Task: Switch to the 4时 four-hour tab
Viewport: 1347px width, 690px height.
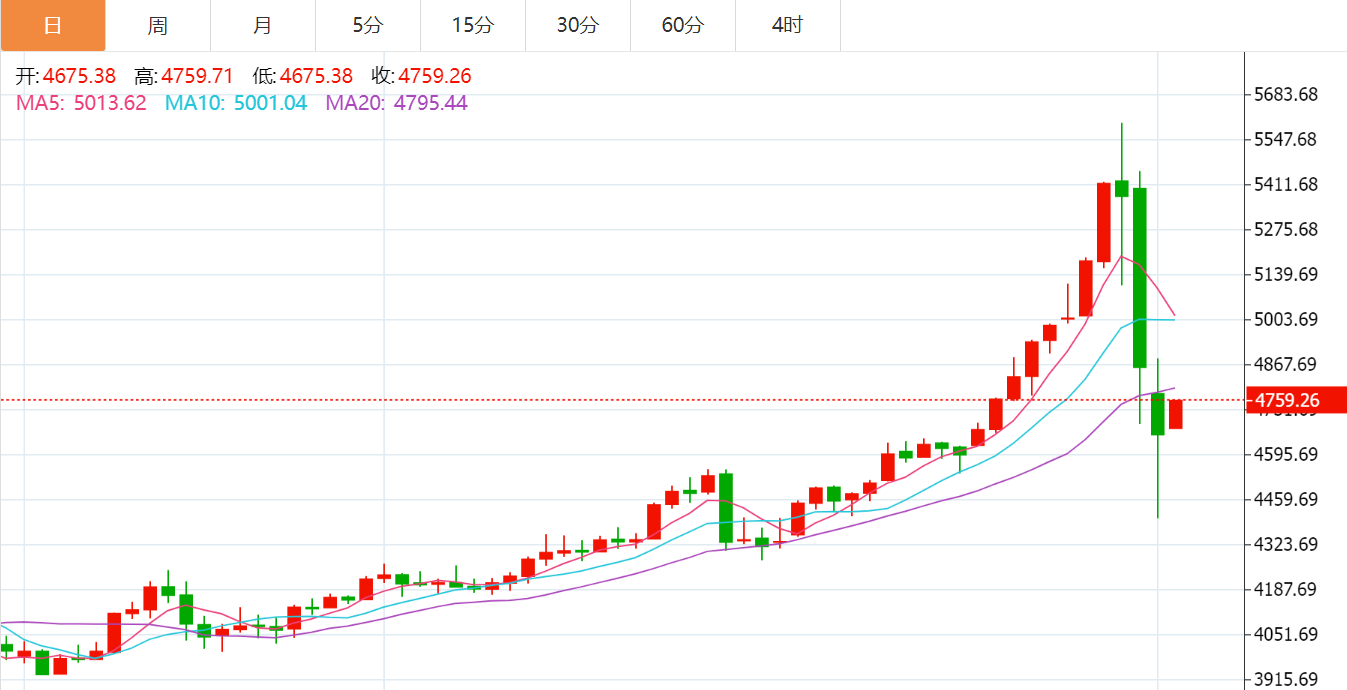Action: click(788, 26)
